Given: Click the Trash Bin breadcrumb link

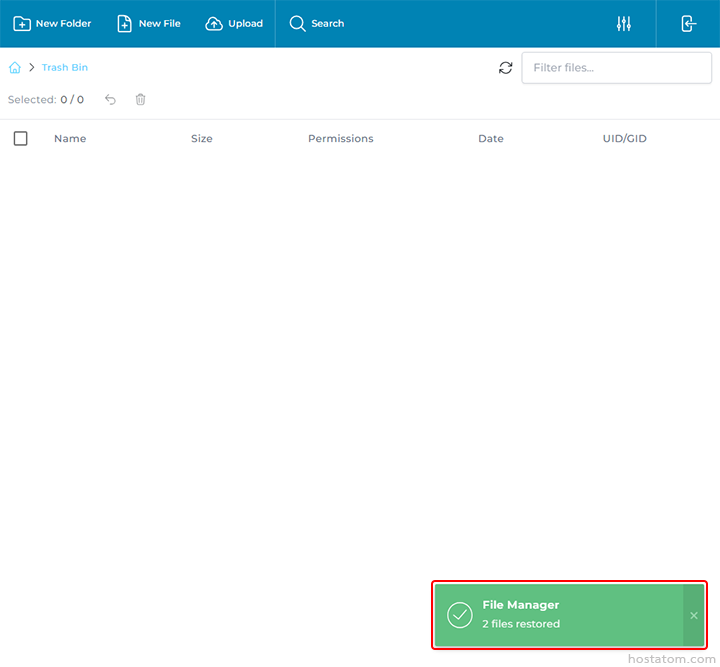Looking at the screenshot, I should tap(65, 68).
